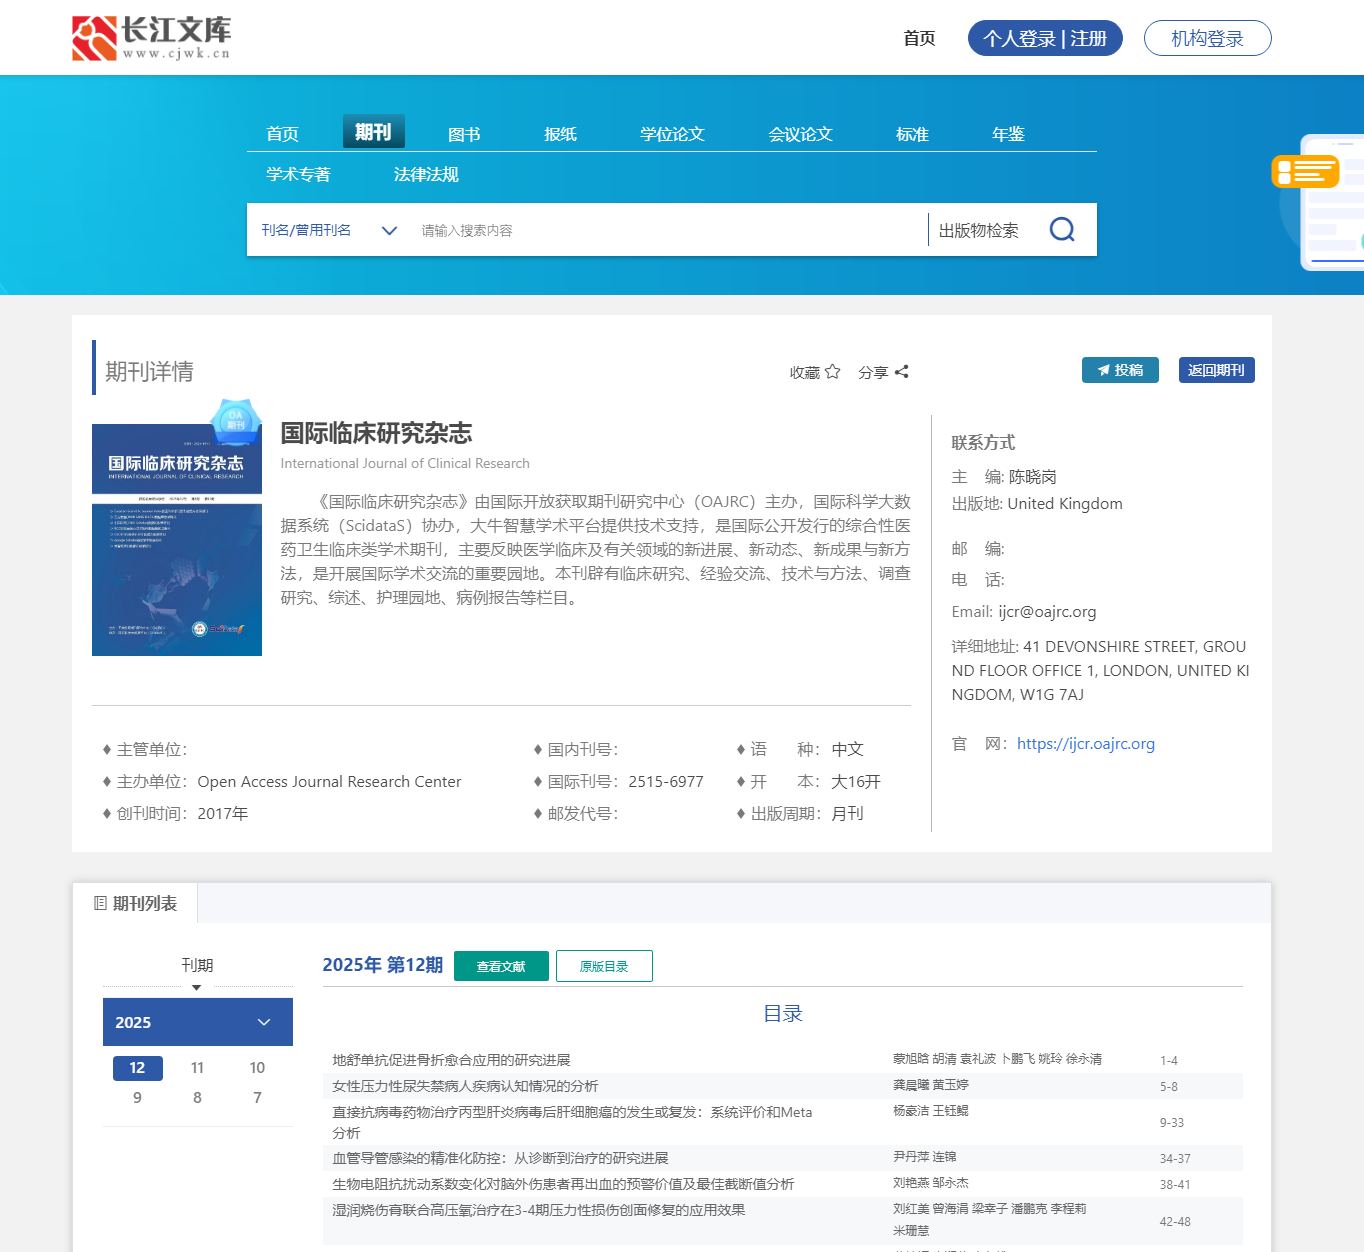This screenshot has width=1364, height=1252.
Task: Click the institution login button
Action: click(x=1207, y=38)
